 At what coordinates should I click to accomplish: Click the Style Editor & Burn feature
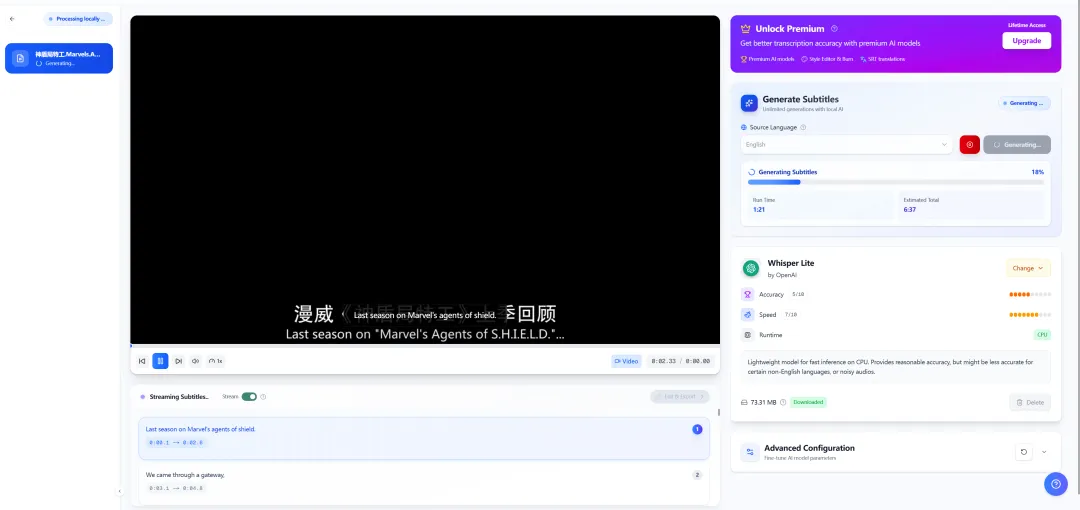tap(827, 59)
